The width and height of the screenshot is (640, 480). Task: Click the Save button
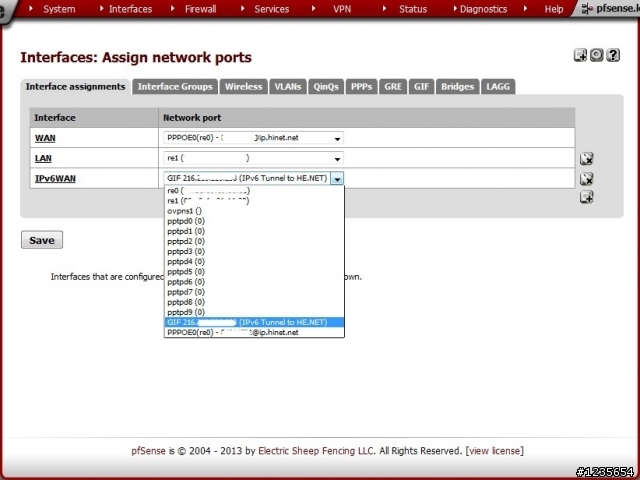pyautogui.click(x=42, y=240)
